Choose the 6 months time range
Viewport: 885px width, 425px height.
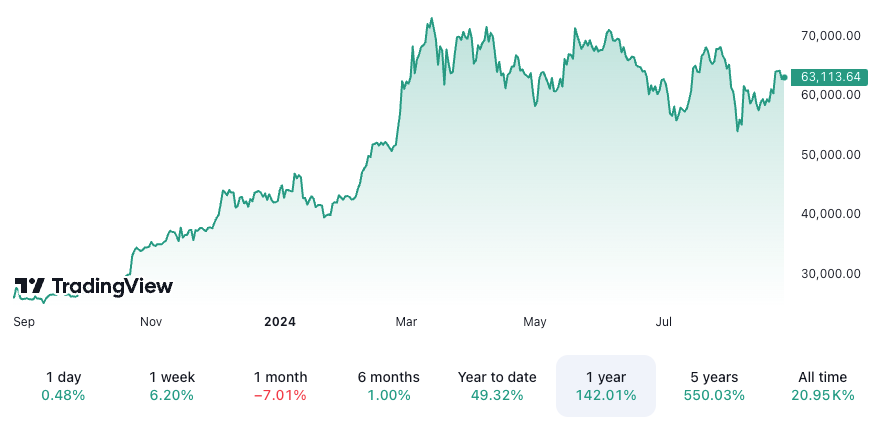[388, 385]
